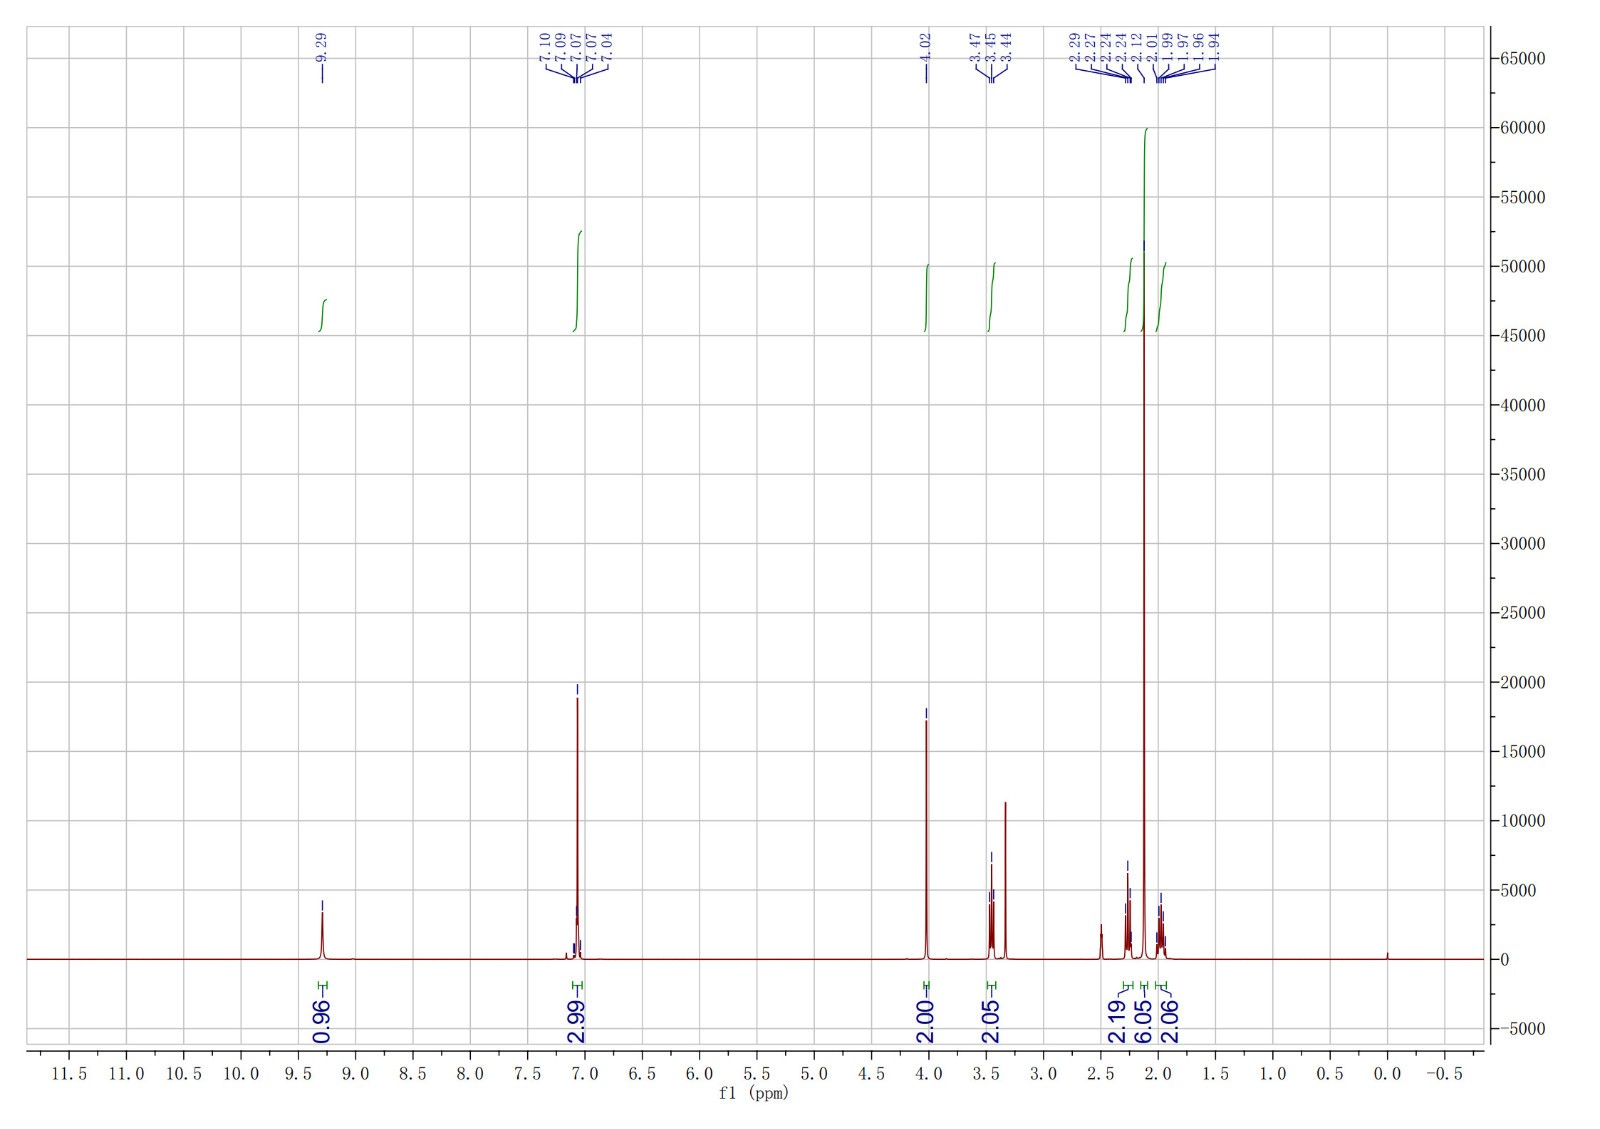Click the 0.0 tick on ppm axis
The width and height of the screenshot is (1600, 1129).
point(1386,1073)
